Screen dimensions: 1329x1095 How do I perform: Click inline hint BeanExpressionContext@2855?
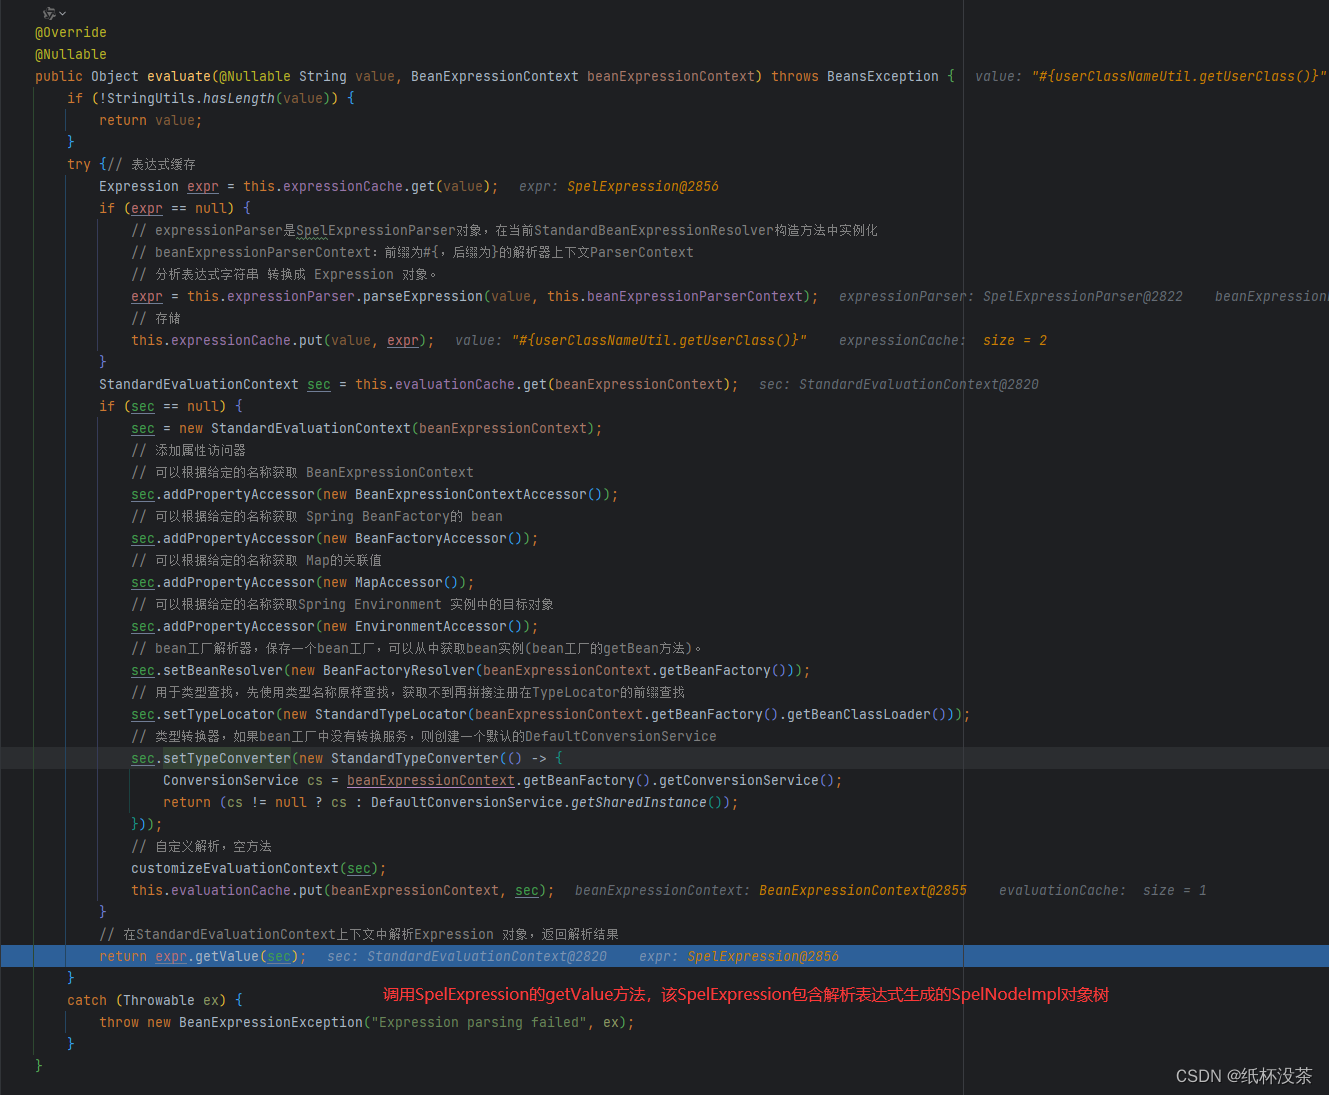[x=863, y=890]
